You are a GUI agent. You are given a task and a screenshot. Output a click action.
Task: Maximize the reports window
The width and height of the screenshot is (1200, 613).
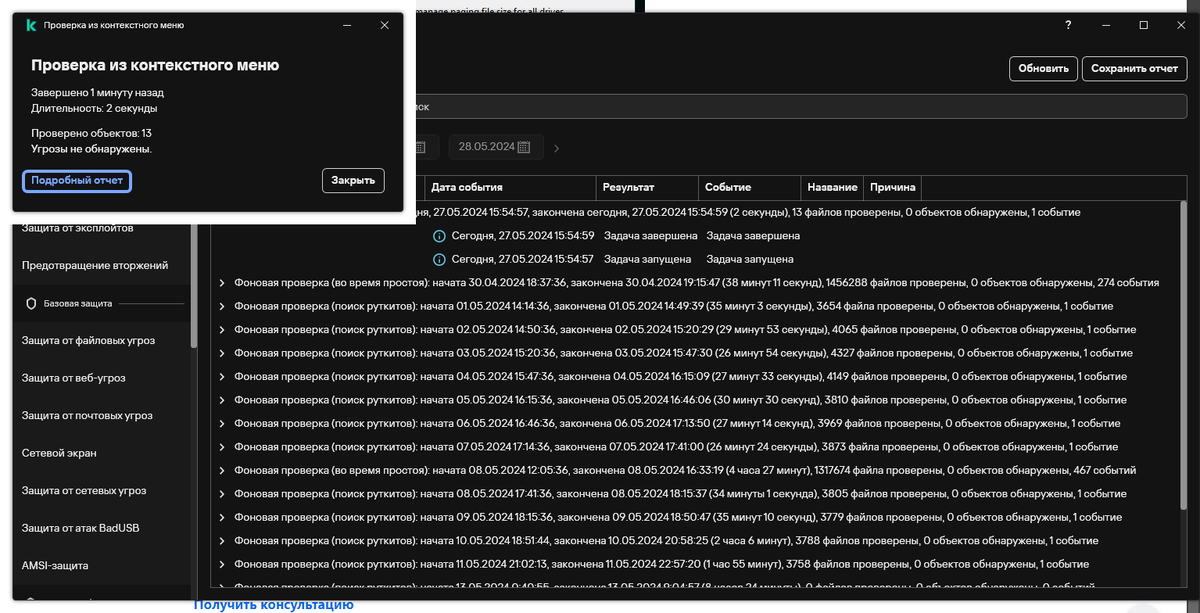[1144, 25]
